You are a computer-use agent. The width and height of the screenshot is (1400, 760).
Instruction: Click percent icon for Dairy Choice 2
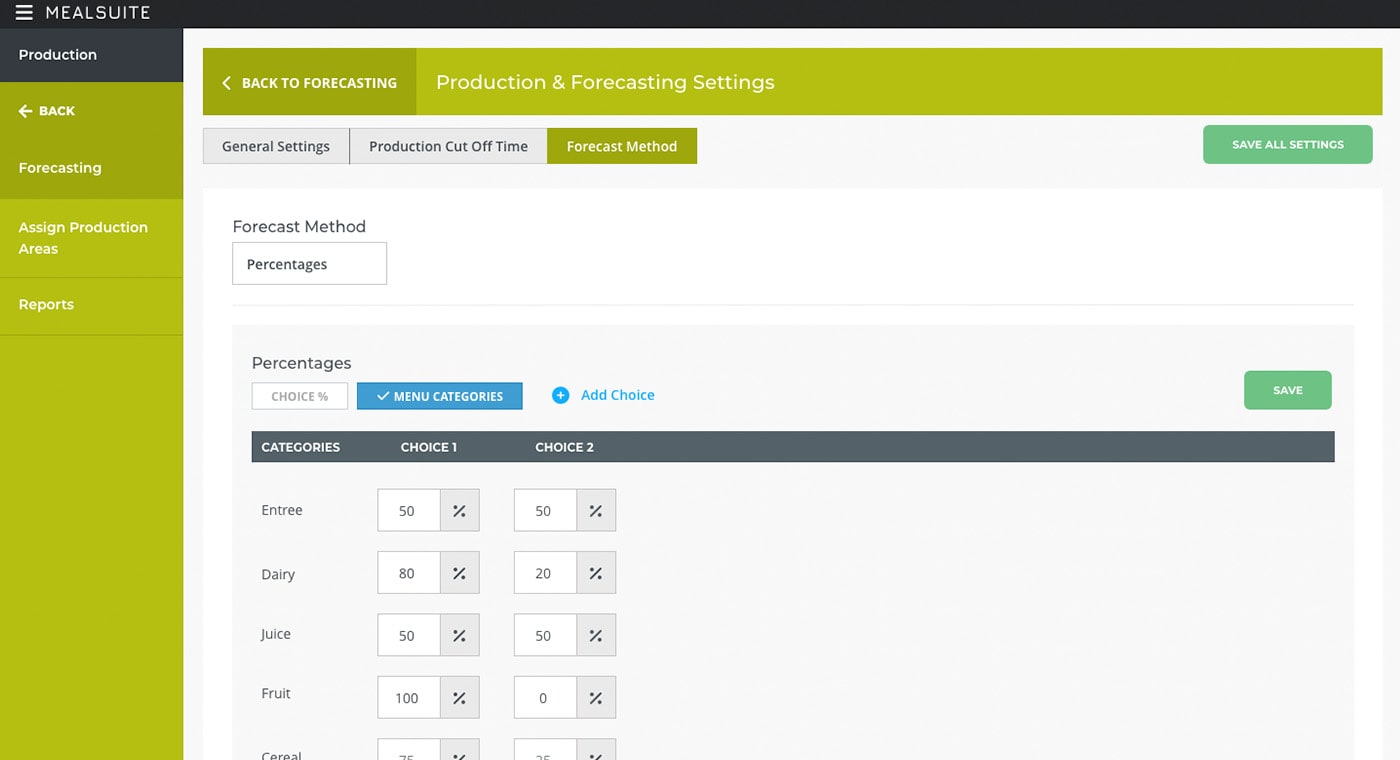pos(595,573)
